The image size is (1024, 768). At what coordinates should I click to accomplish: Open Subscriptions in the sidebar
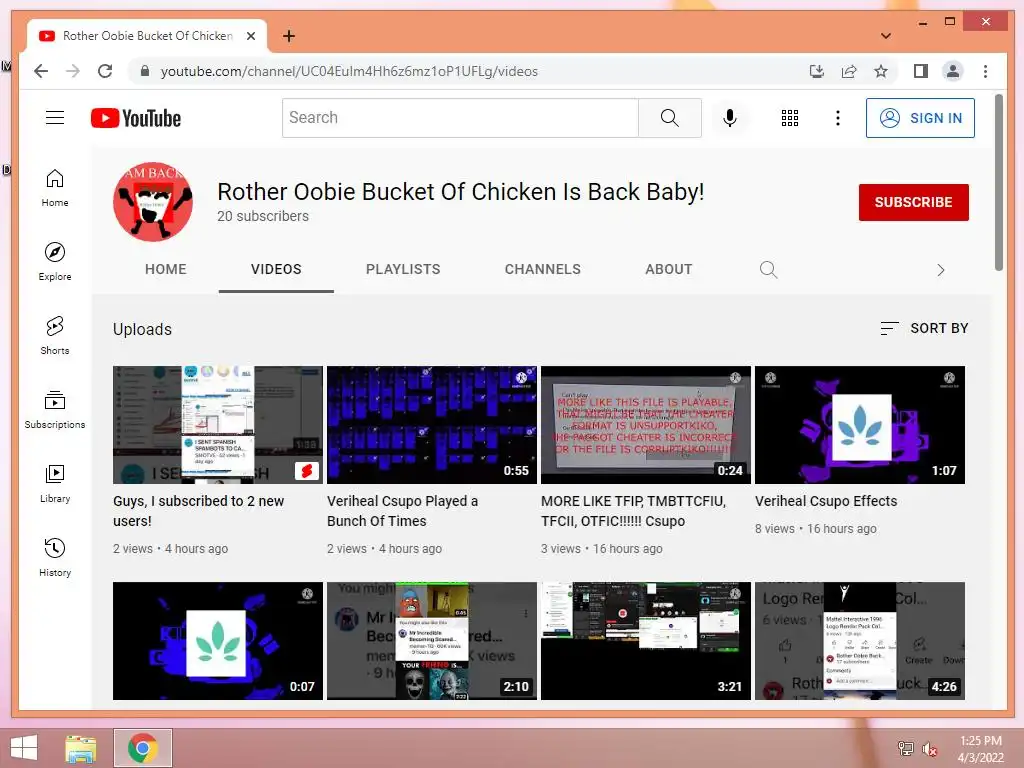[x=55, y=409]
